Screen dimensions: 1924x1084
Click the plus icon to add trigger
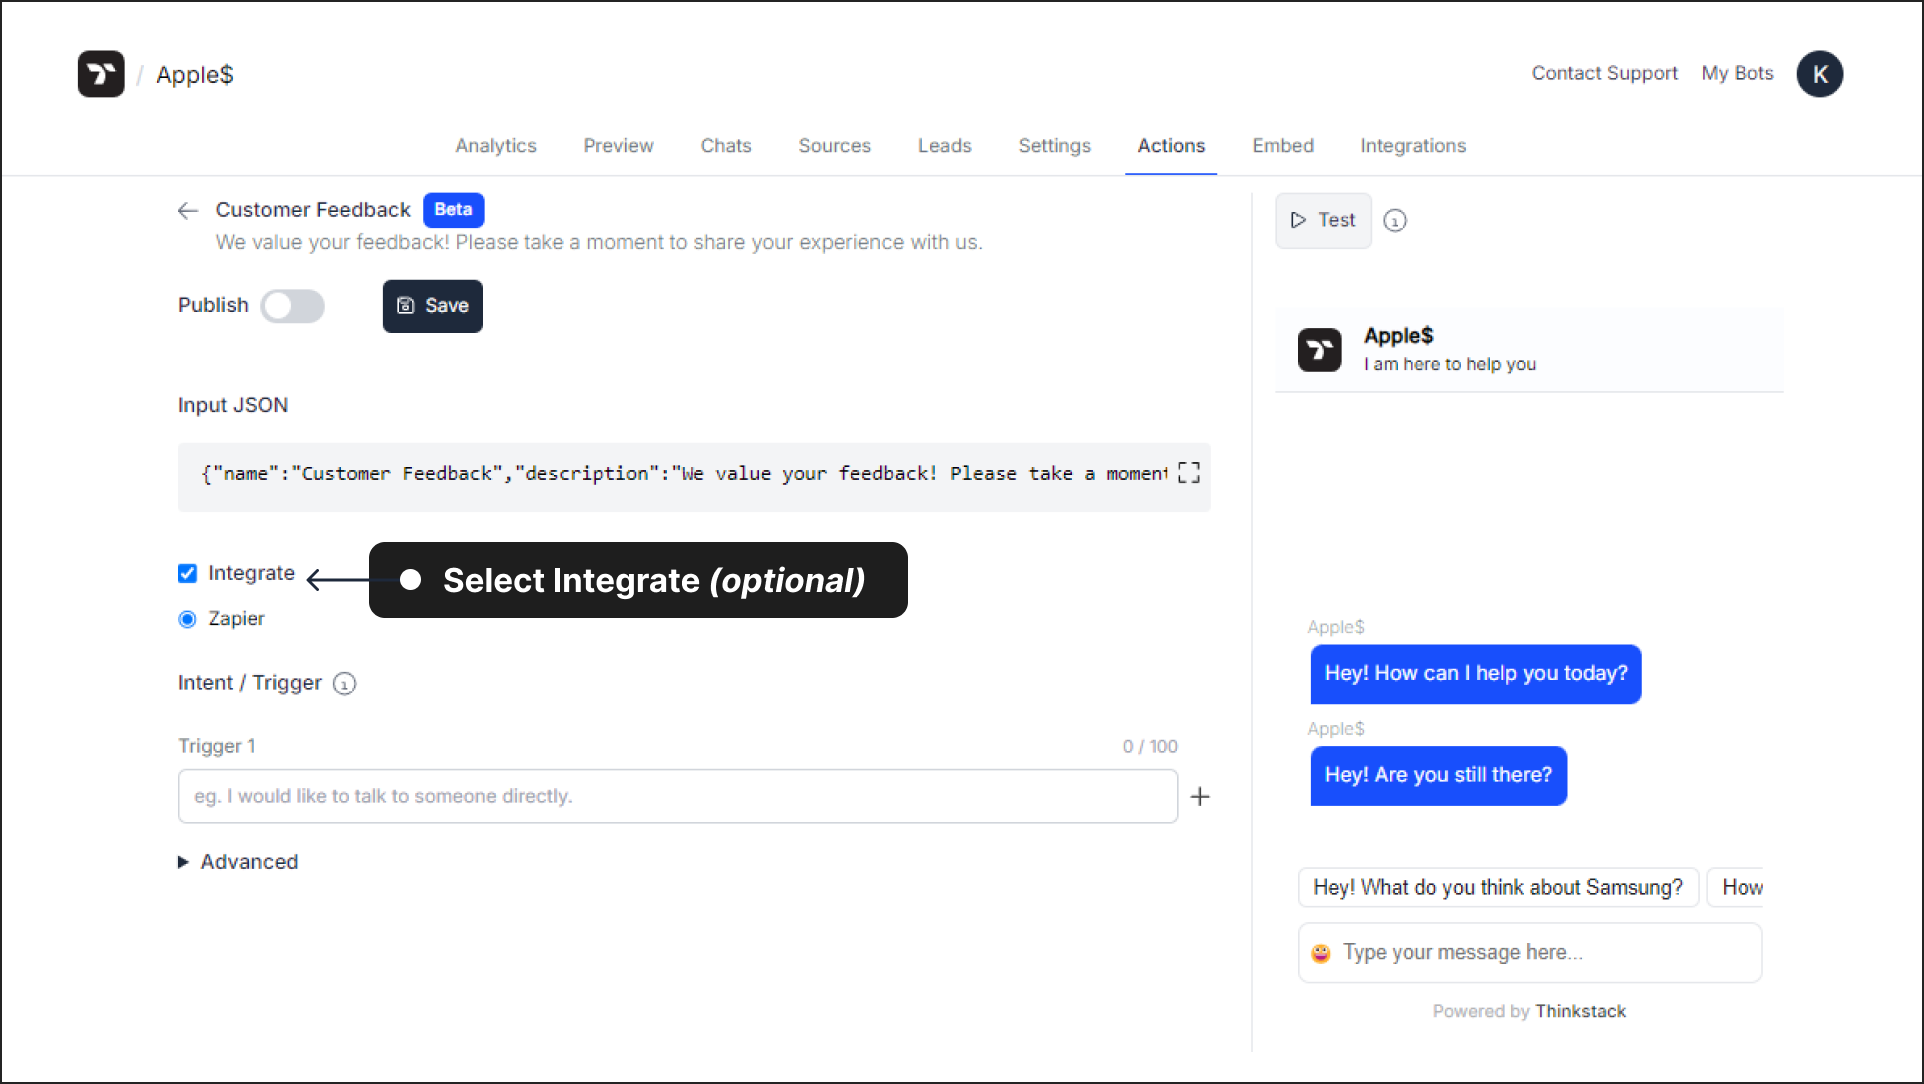(x=1202, y=796)
